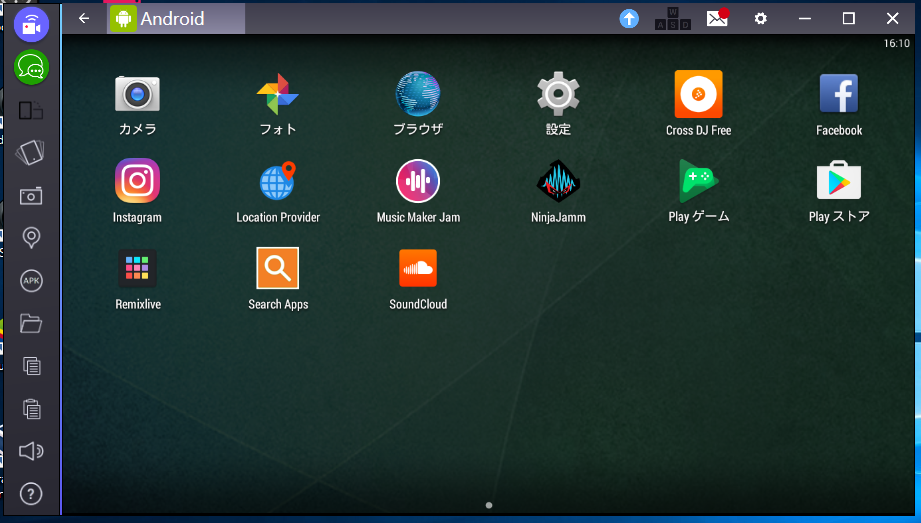Install an APK via sidebar icon
Image resolution: width=921 pixels, height=523 pixels.
[31, 281]
